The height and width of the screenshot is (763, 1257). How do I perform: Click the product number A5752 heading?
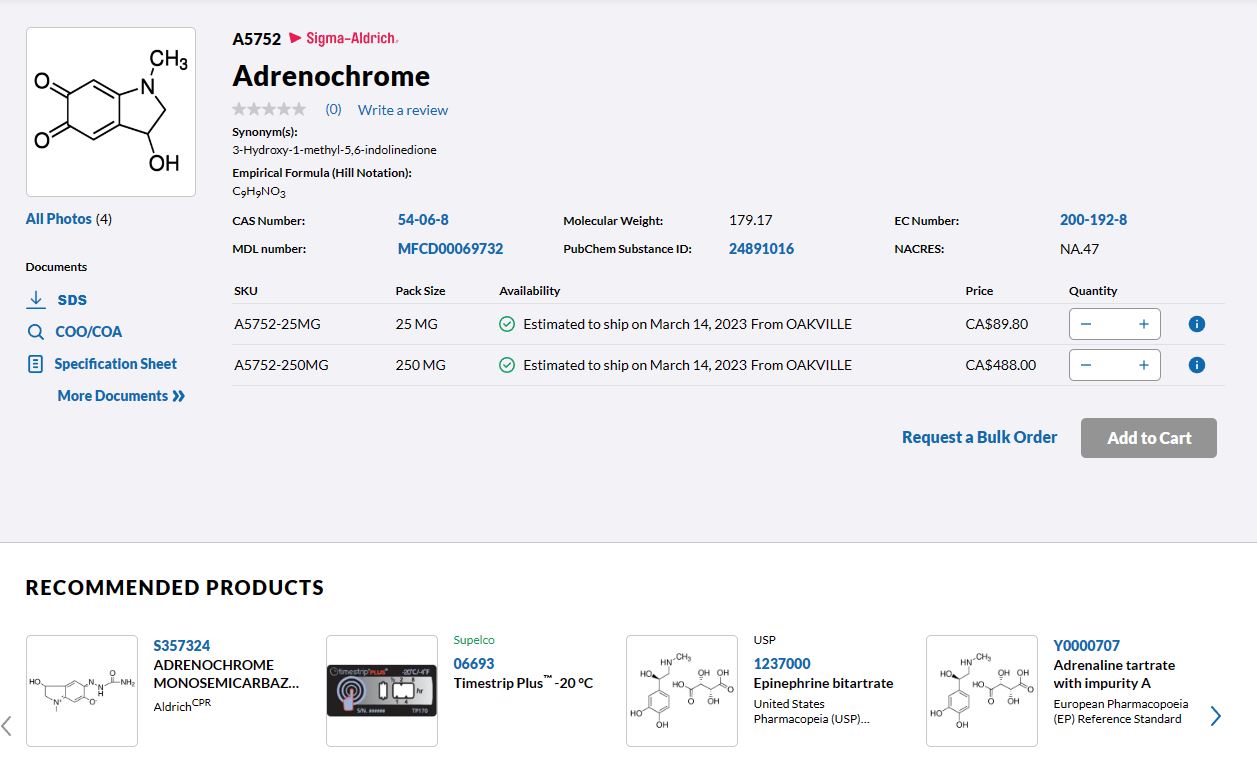pos(257,39)
